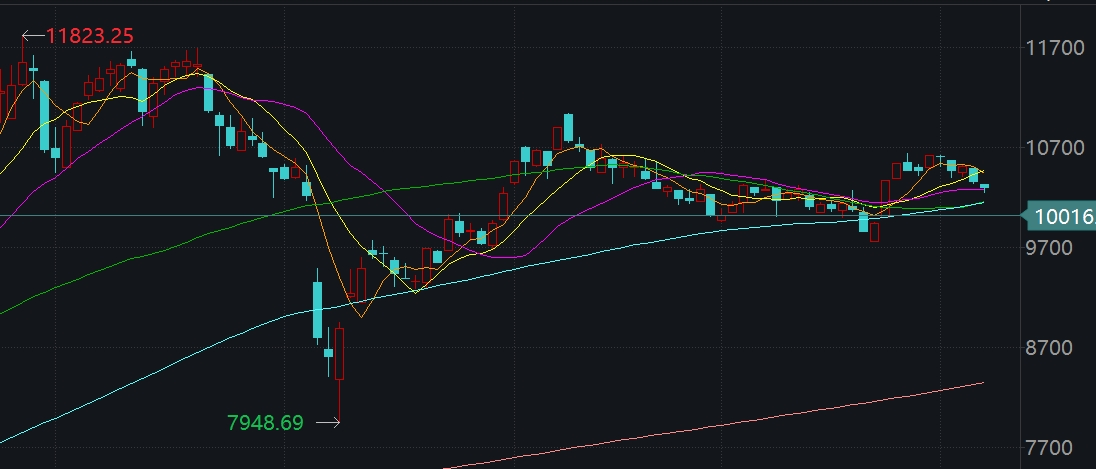Click the 11823.25 high price label
The width and height of the screenshot is (1096, 469).
click(x=89, y=36)
